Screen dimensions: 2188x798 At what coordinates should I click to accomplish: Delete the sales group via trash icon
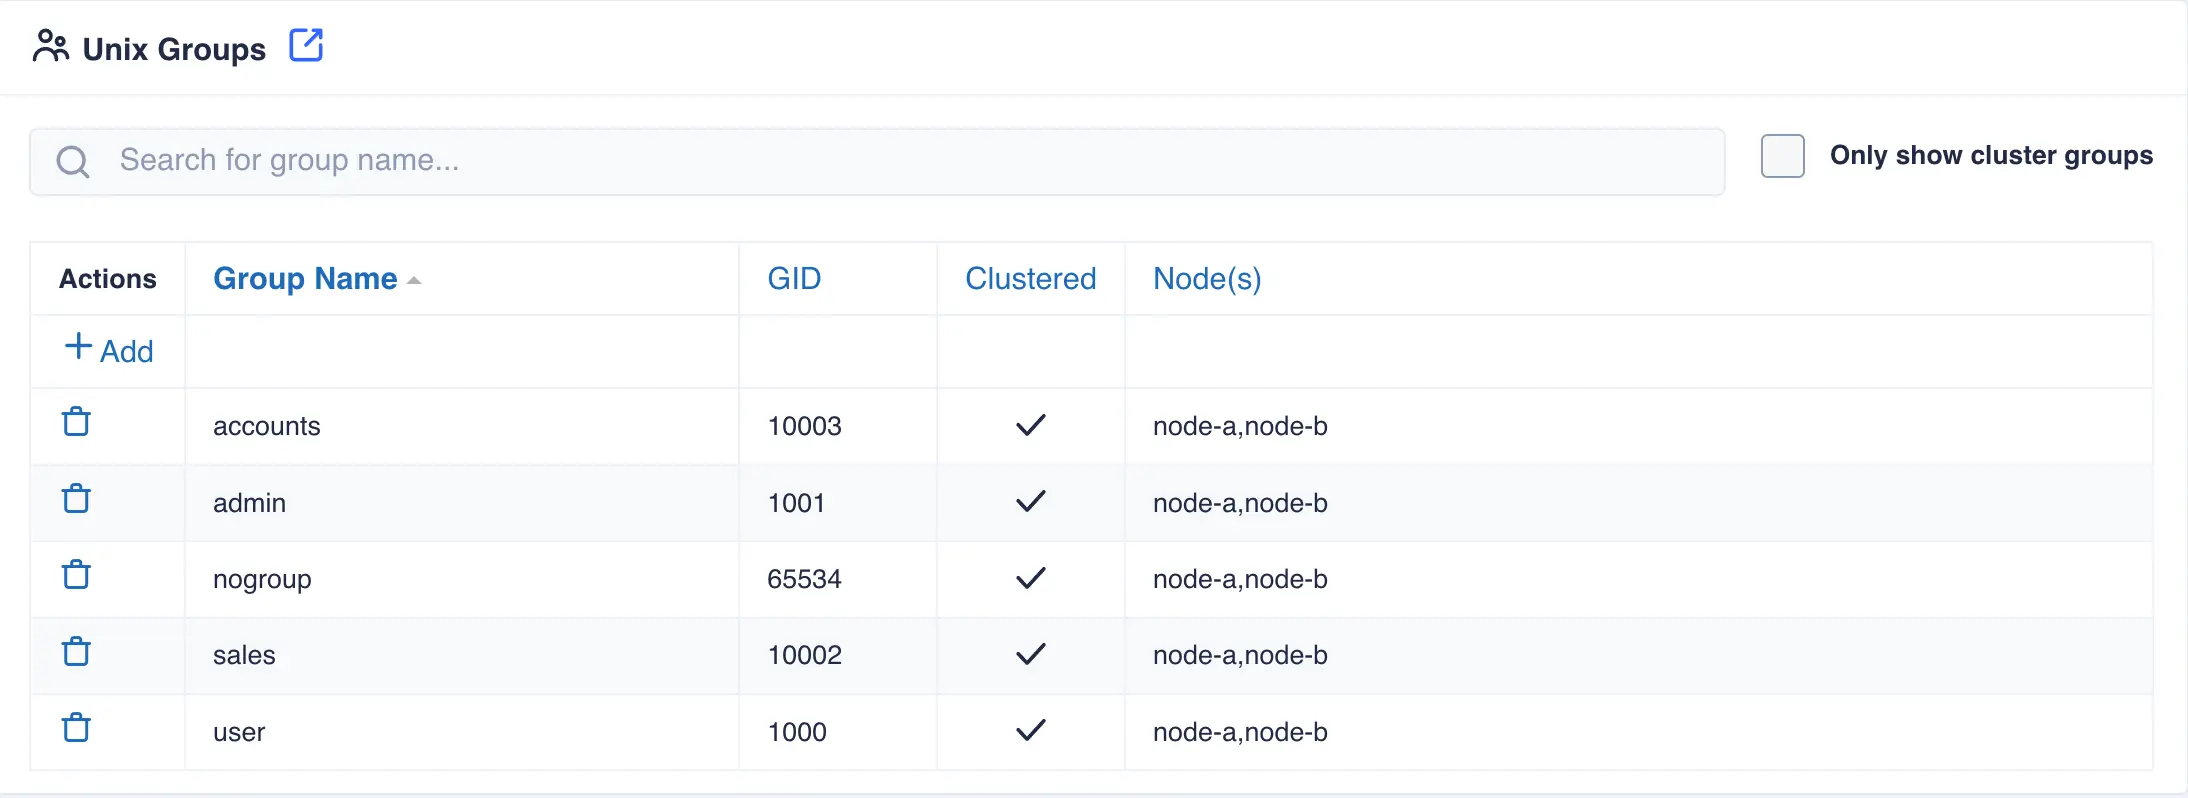(x=77, y=652)
